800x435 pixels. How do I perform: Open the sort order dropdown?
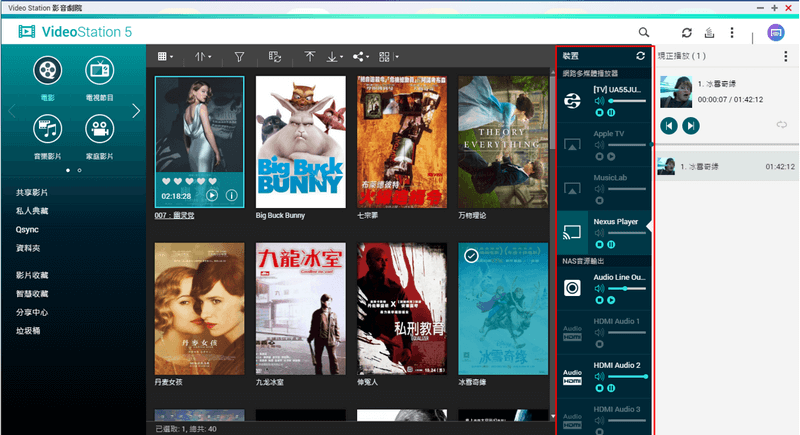tap(203, 57)
